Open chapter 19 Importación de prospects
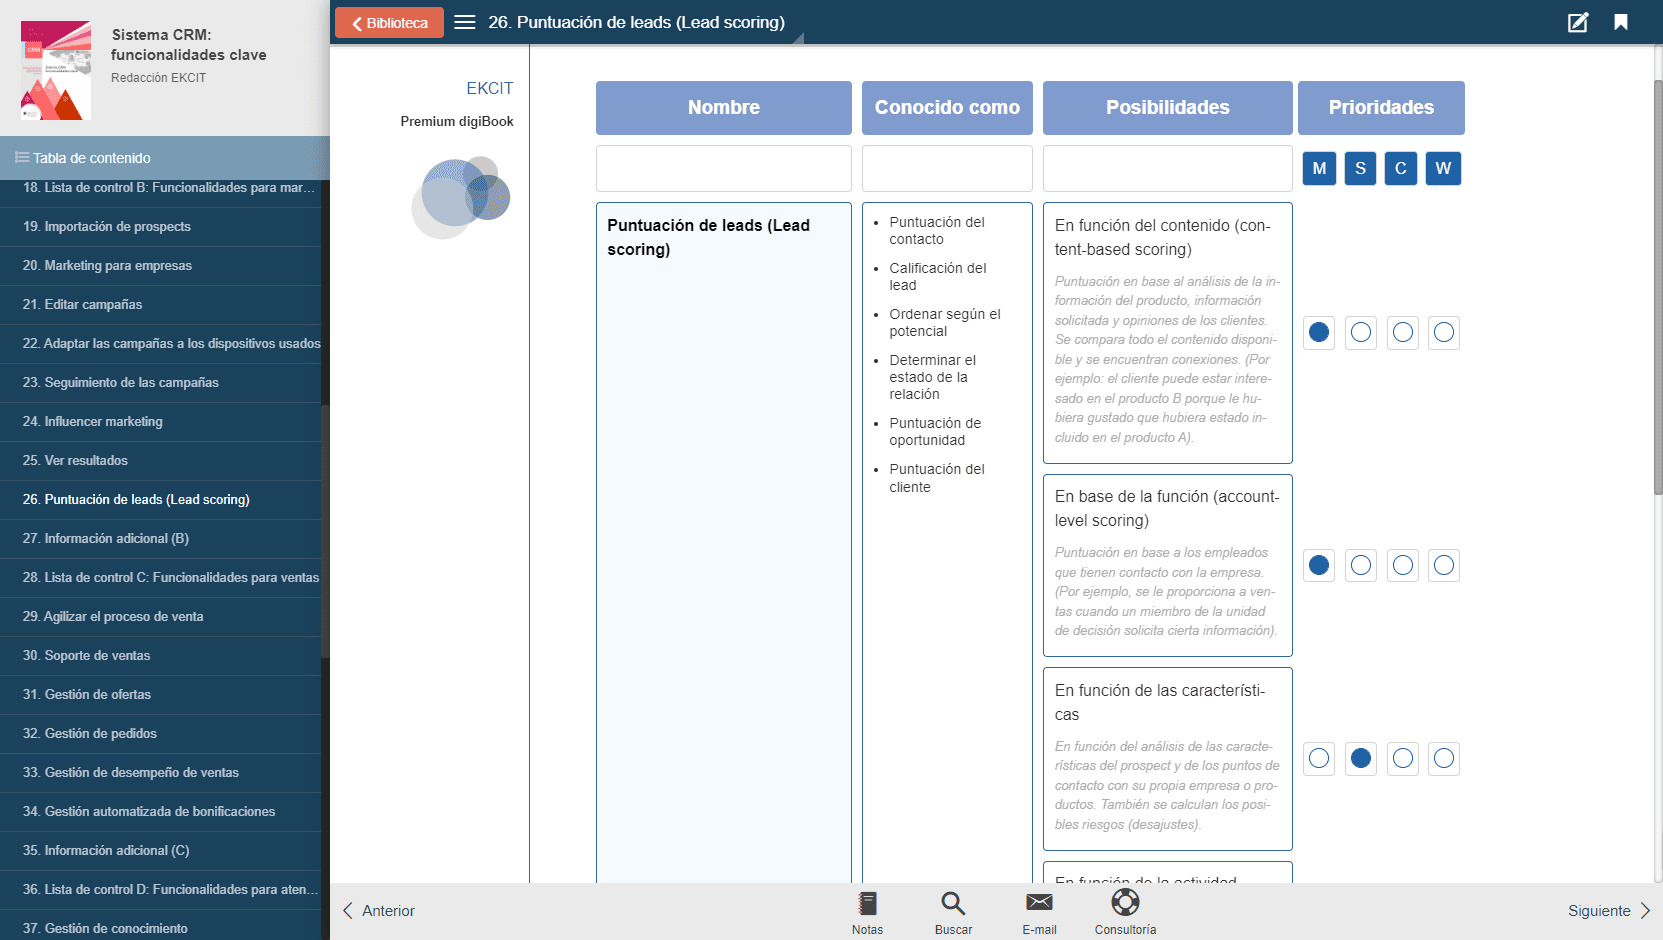Viewport: 1663px width, 940px height. pyautogui.click(x=160, y=227)
